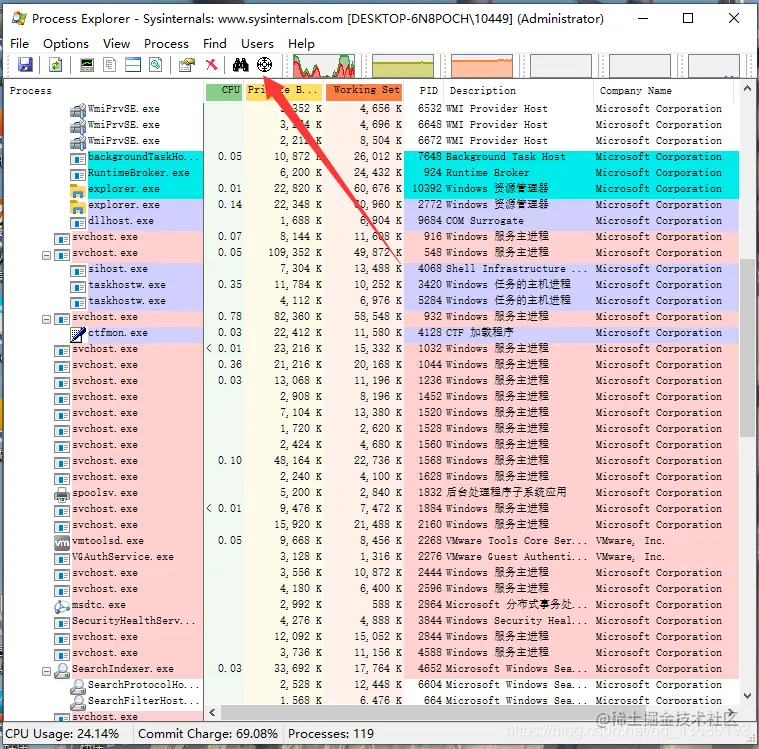Click the SearchProtocolHost icon

[x=77, y=686]
